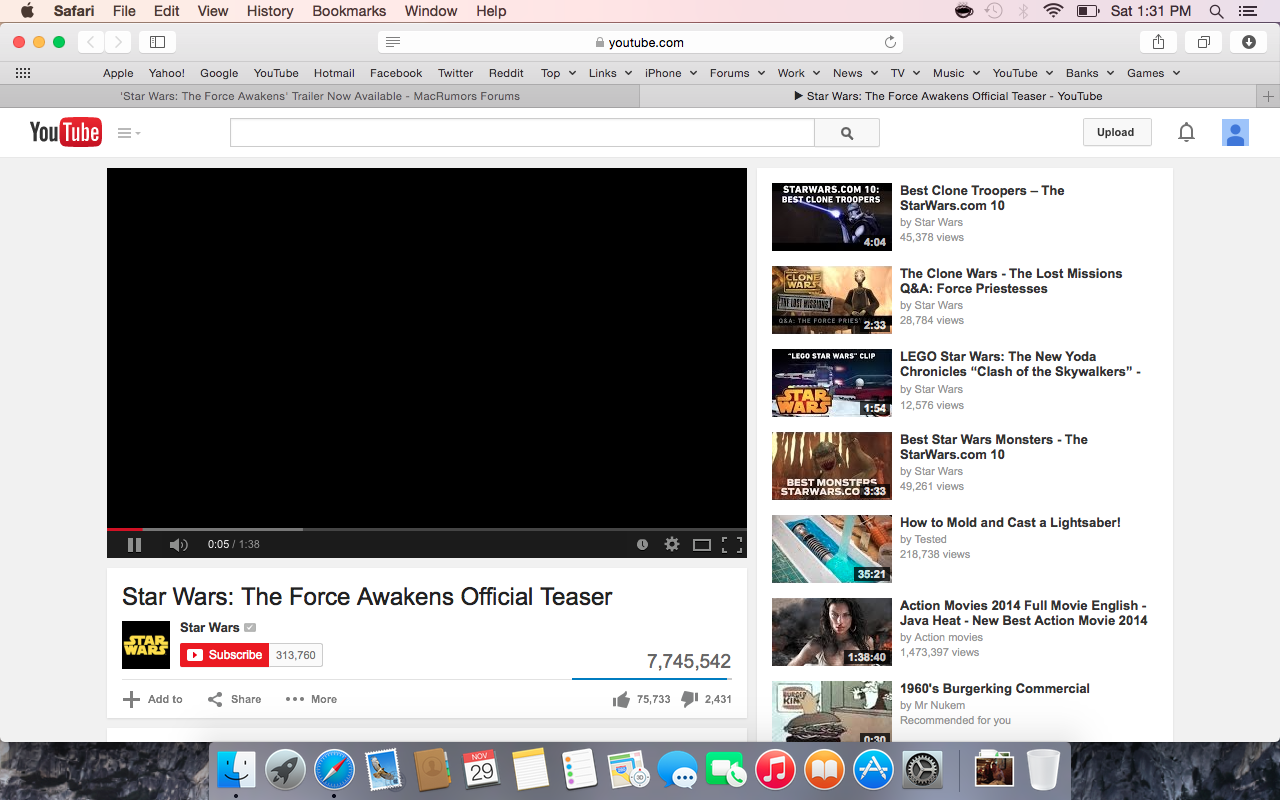The height and width of the screenshot is (800, 1280).
Task: Mute the video volume speaker icon
Action: point(178,545)
